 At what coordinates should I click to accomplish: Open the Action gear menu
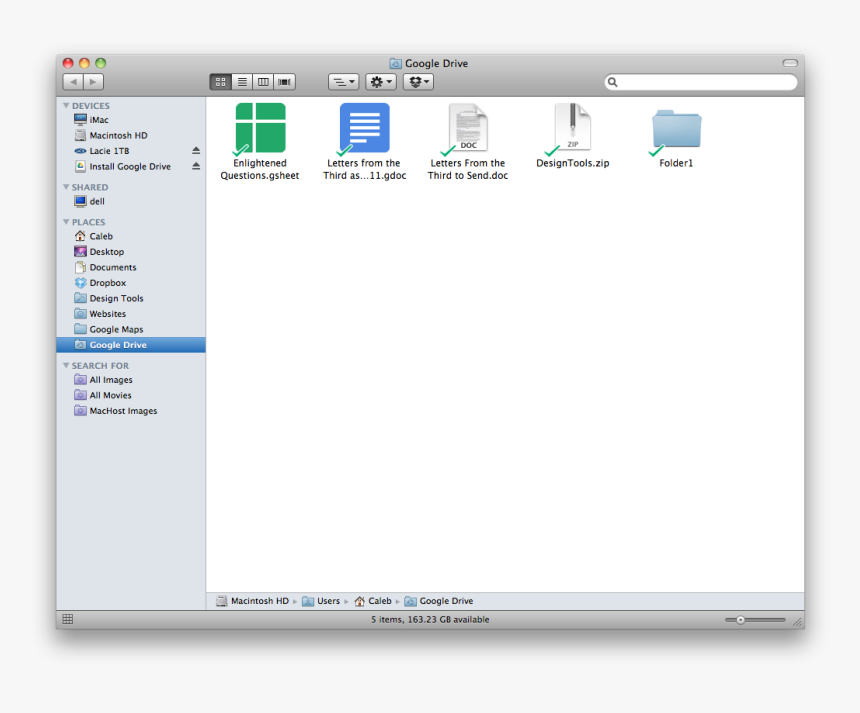tap(380, 82)
